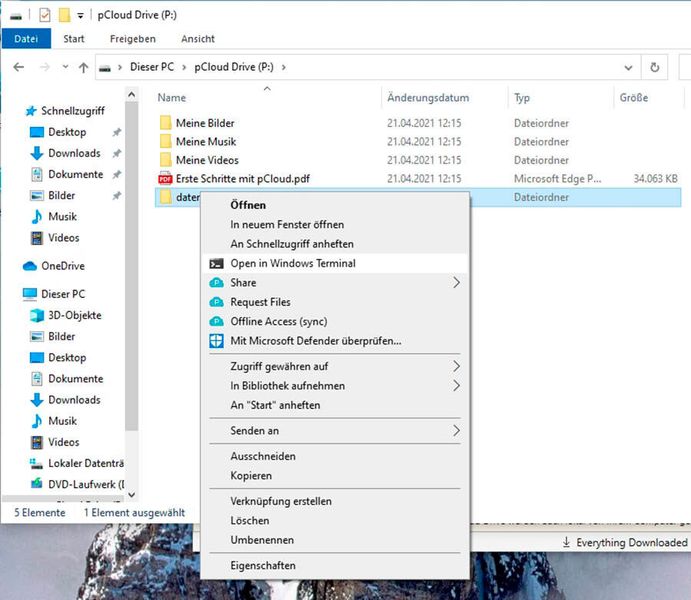This screenshot has height=600, width=691.
Task: Click the navigation pane scroll-up arrow
Action: point(131,95)
